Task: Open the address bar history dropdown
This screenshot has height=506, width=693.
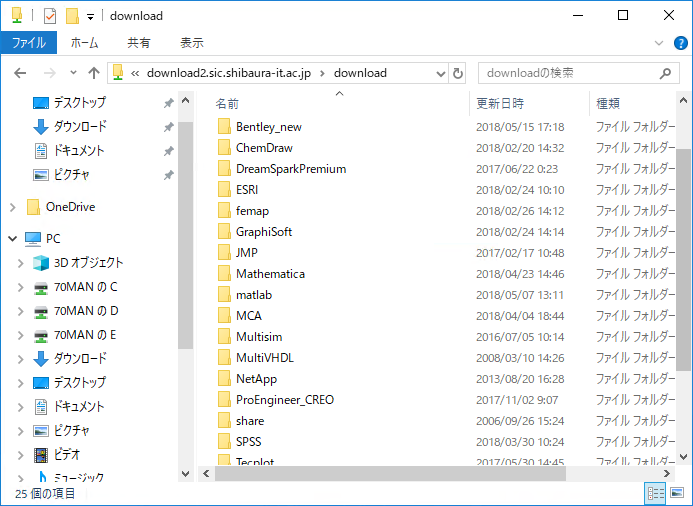Action: [x=440, y=73]
